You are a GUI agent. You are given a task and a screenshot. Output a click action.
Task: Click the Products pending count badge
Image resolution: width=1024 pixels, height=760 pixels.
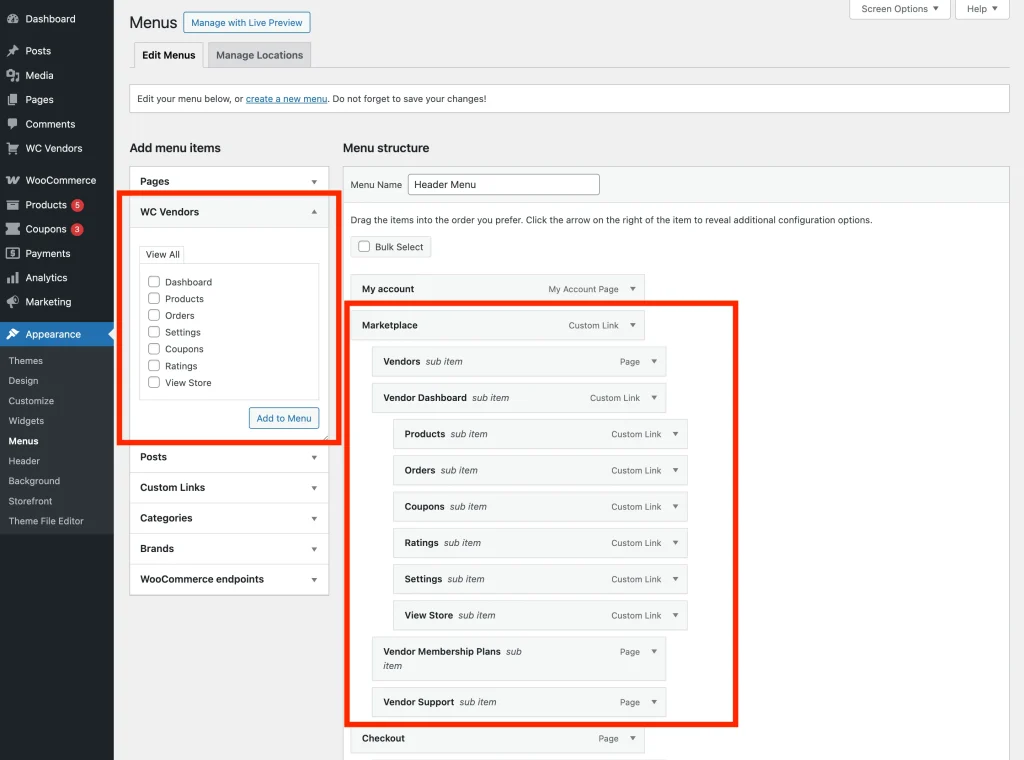point(77,205)
